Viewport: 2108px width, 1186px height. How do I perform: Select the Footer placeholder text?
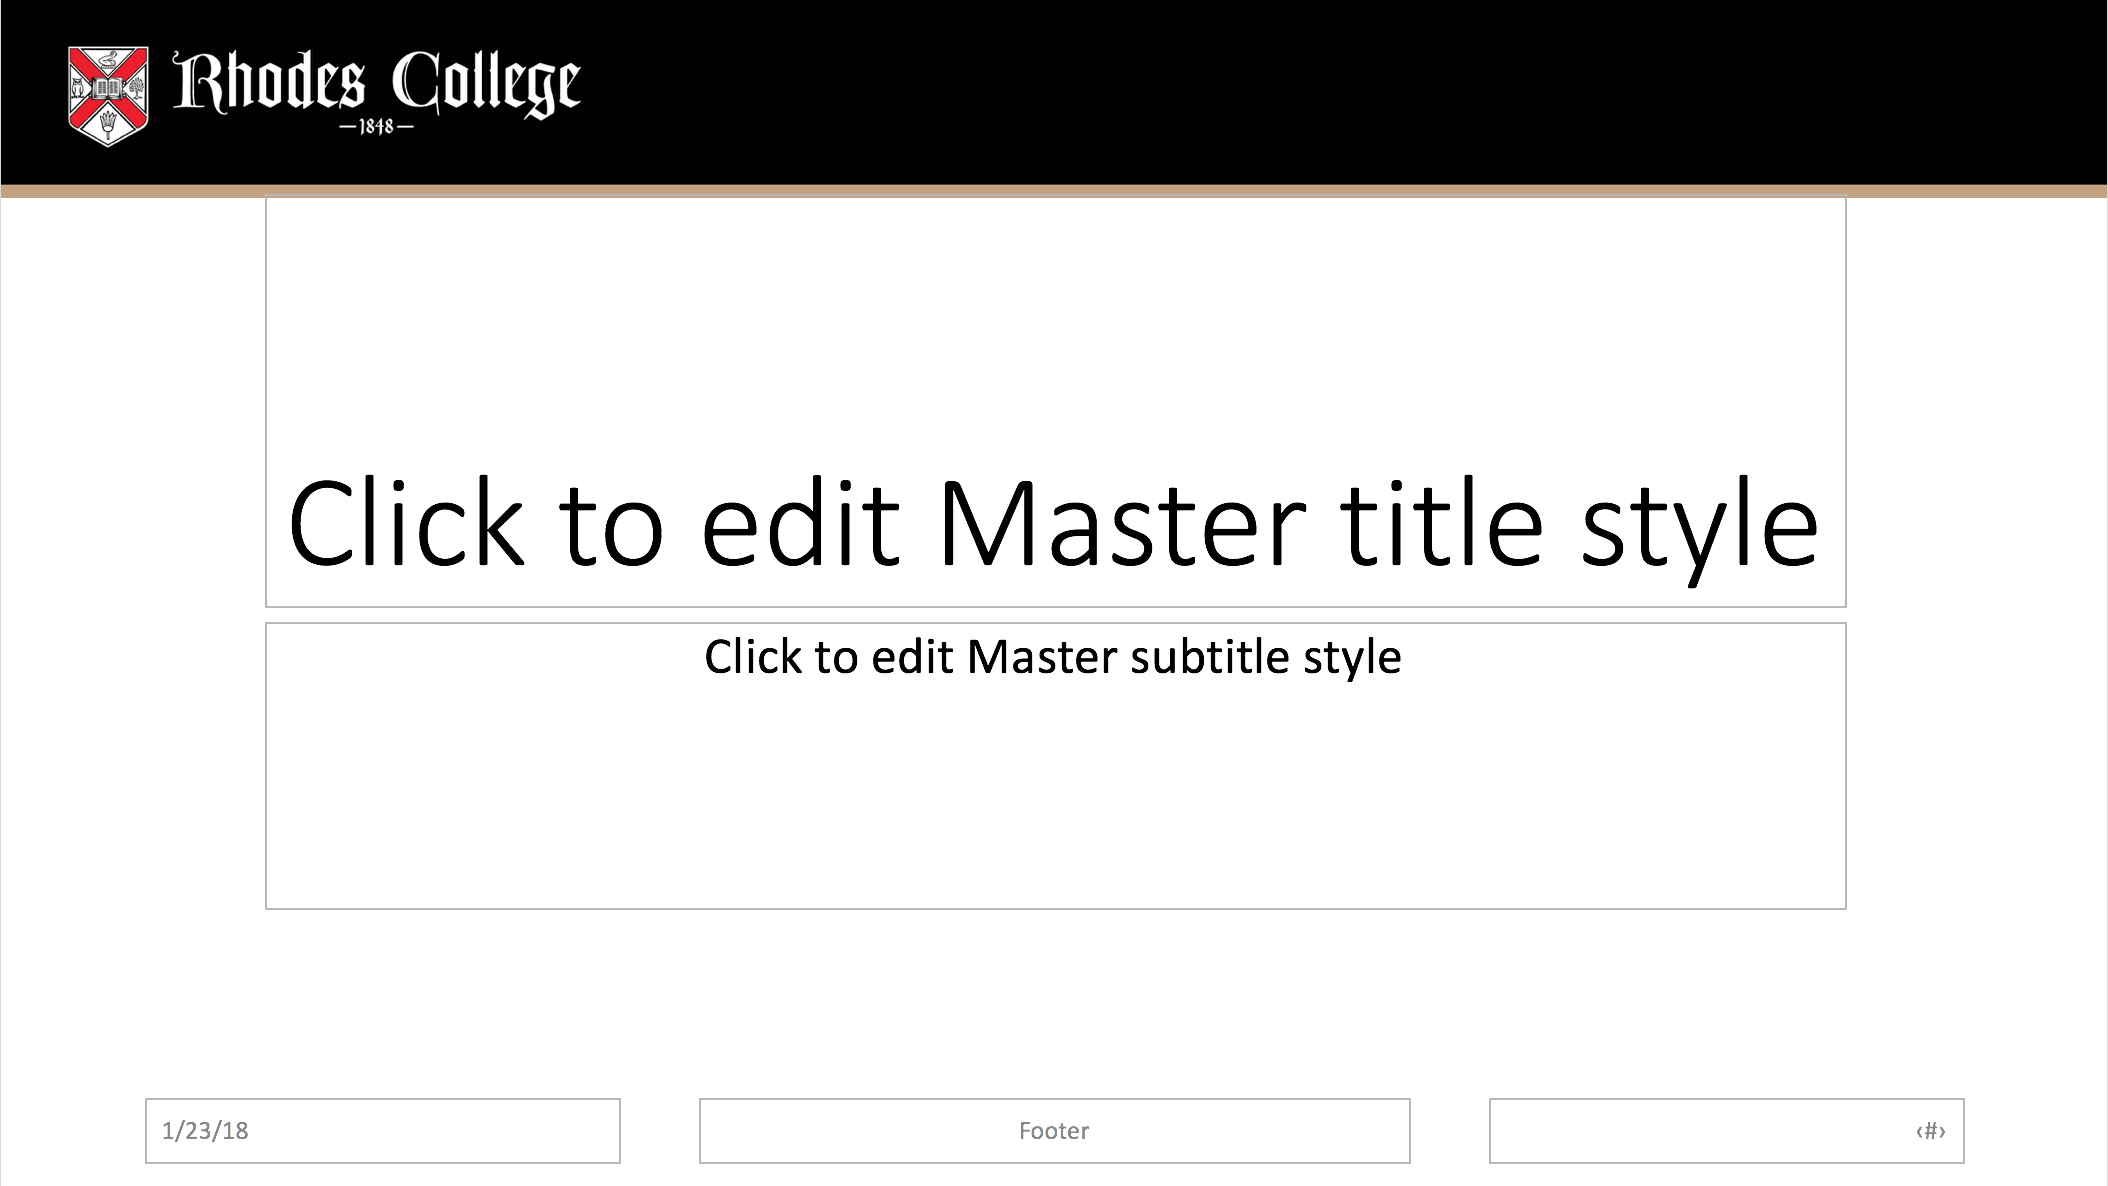click(x=1054, y=1131)
